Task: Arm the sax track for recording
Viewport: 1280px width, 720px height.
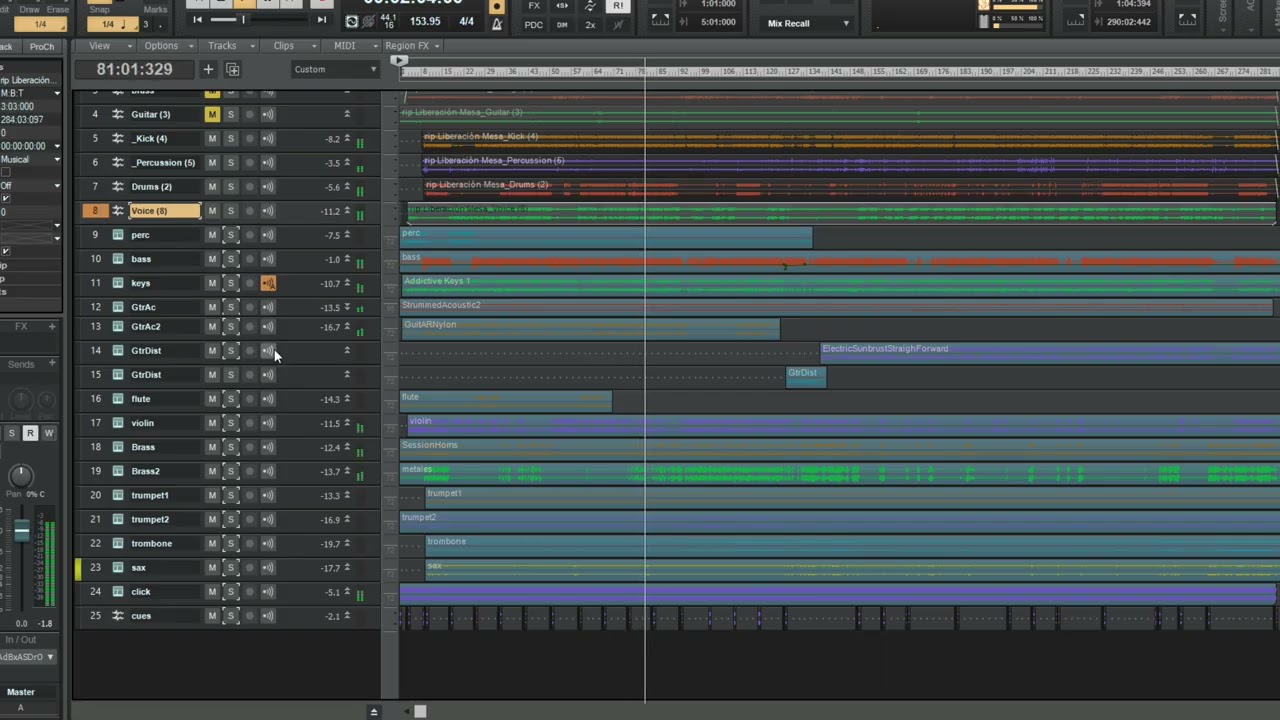Action: pyautogui.click(x=249, y=567)
